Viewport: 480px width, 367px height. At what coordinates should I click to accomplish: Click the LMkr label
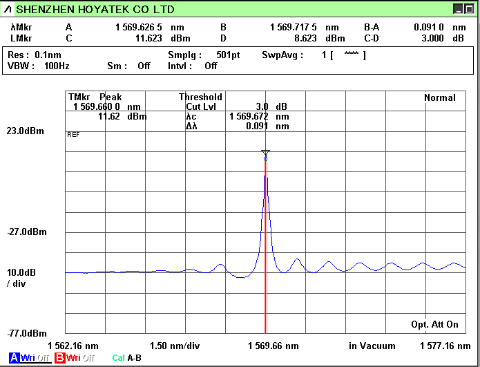tap(21, 38)
